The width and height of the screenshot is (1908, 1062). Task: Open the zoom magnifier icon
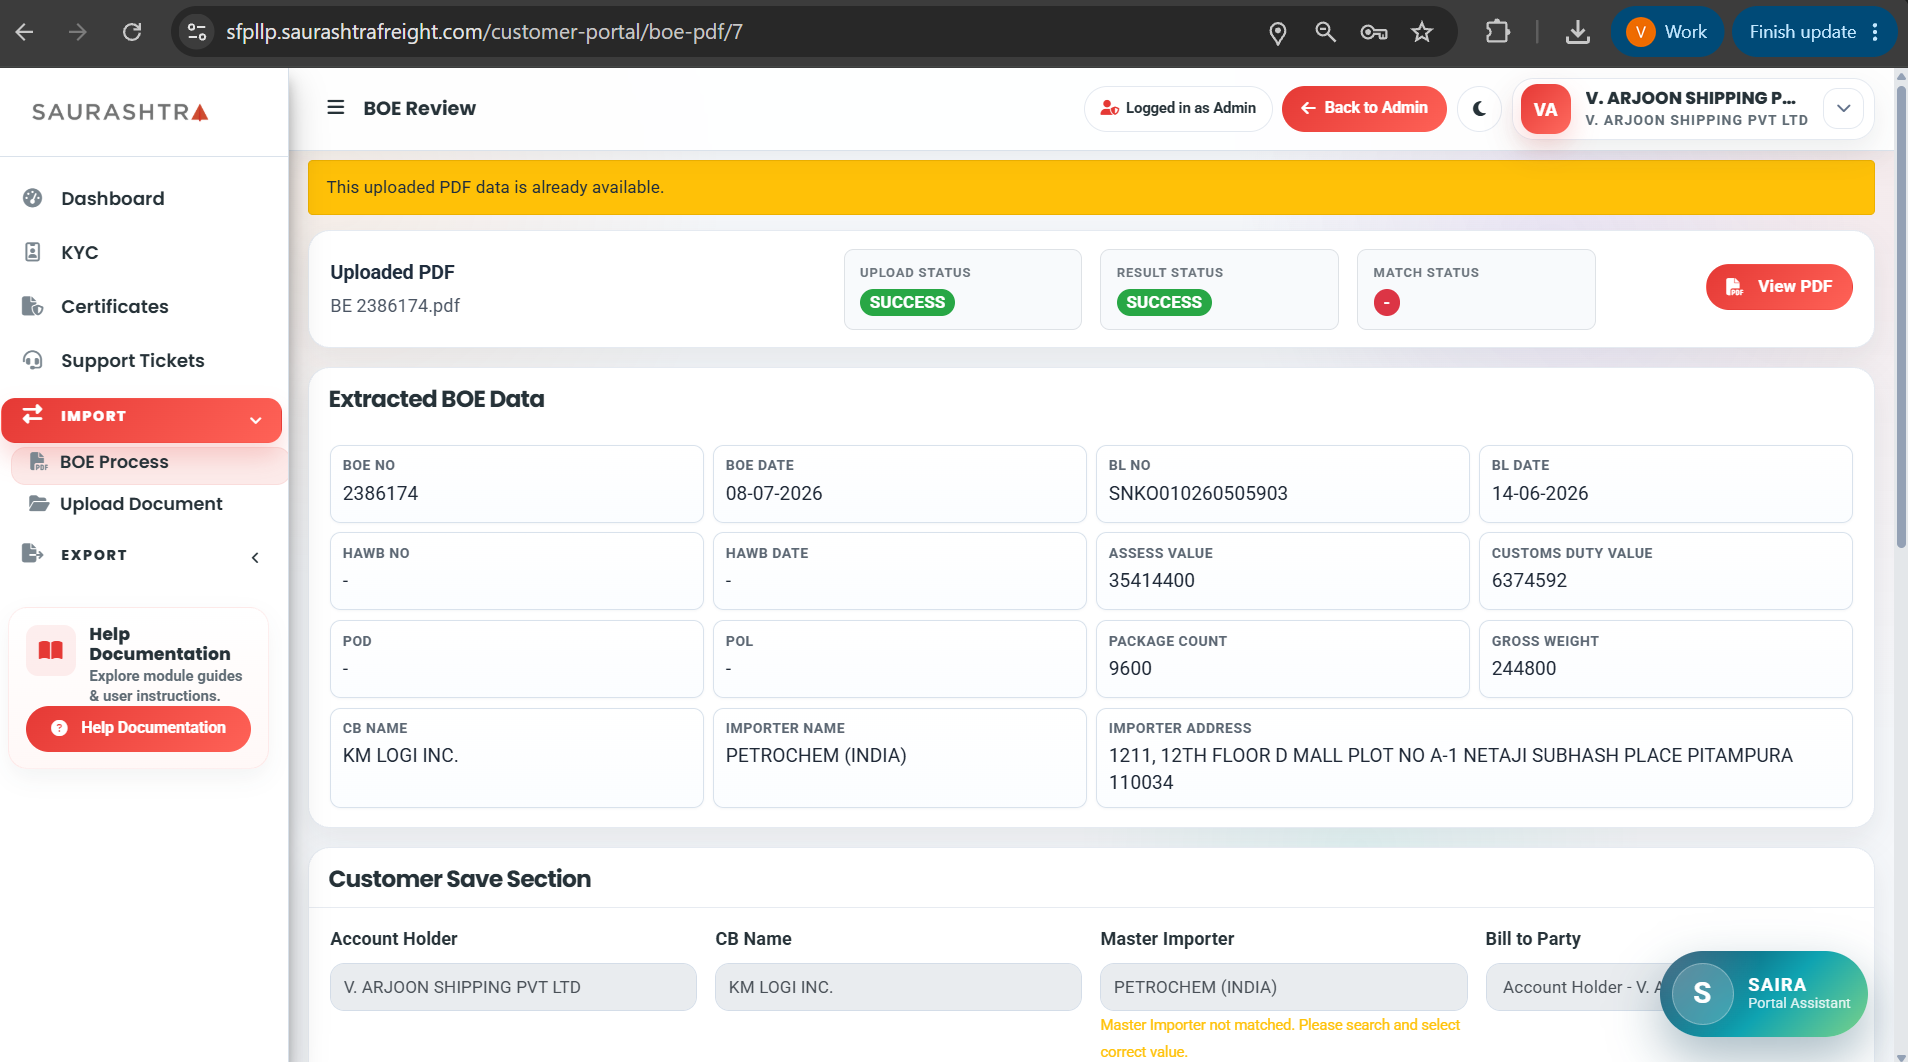click(1325, 32)
